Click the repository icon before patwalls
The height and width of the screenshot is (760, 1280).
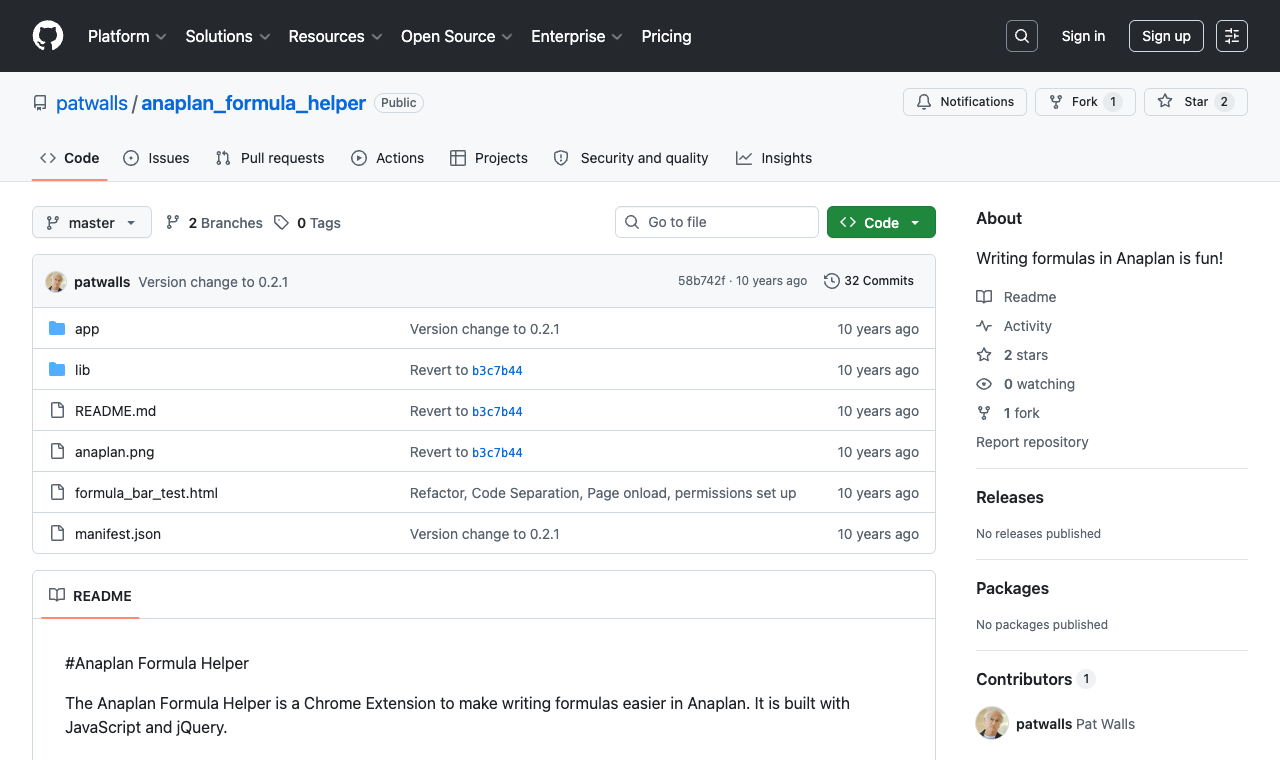[x=40, y=103]
